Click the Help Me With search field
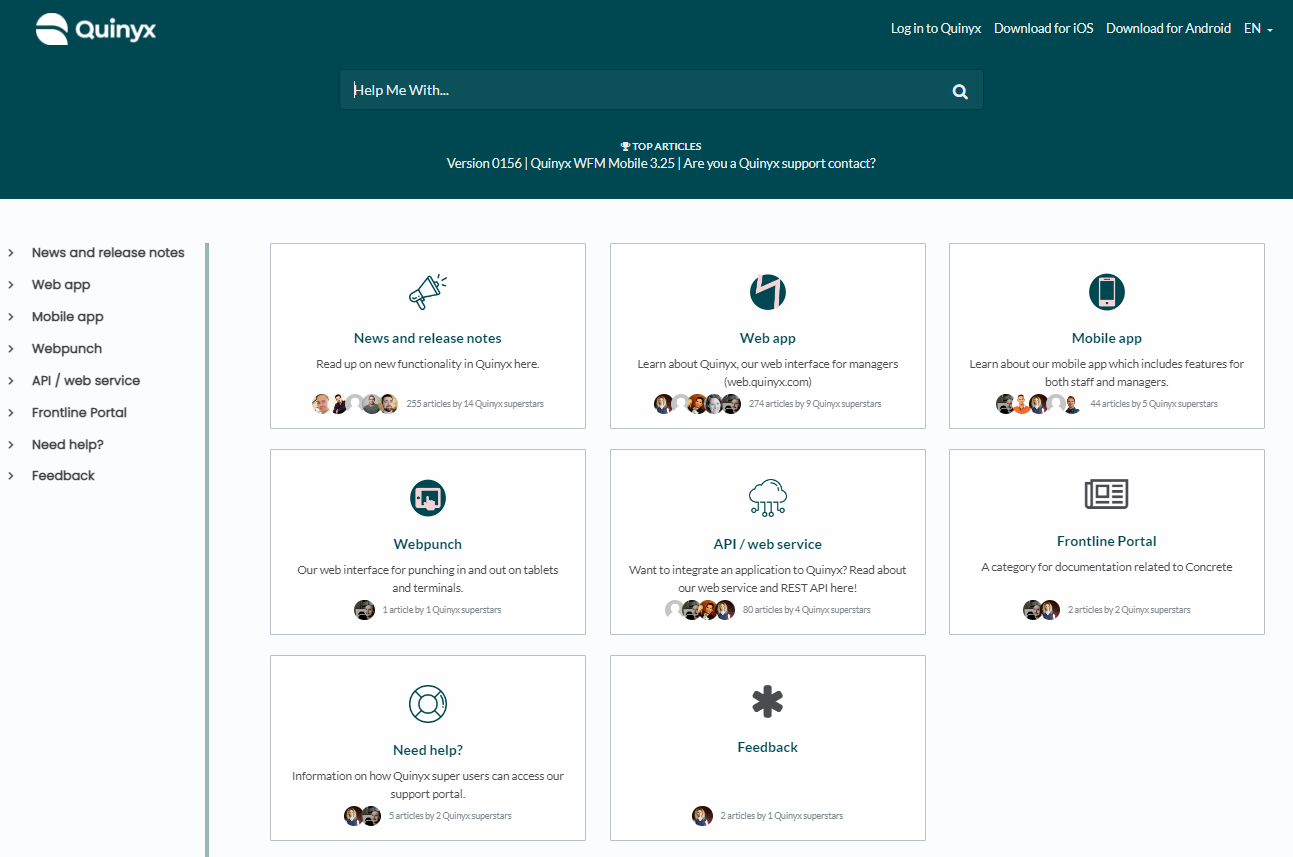Image resolution: width=1293 pixels, height=857 pixels. click(x=661, y=90)
